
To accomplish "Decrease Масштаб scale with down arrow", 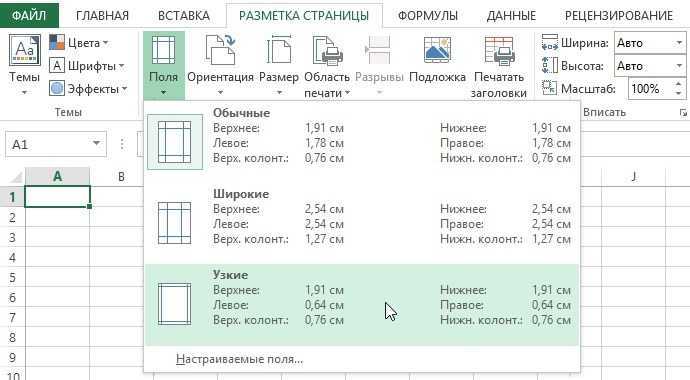I will click(679, 94).
